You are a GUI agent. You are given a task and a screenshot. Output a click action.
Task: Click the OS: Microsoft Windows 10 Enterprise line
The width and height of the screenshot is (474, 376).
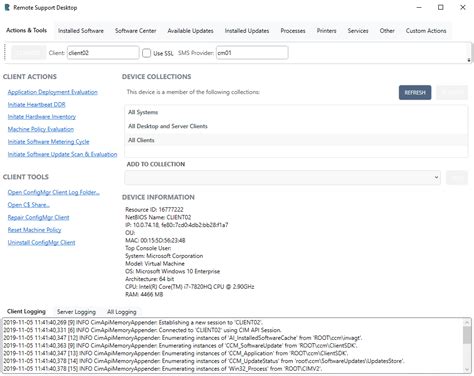(172, 271)
